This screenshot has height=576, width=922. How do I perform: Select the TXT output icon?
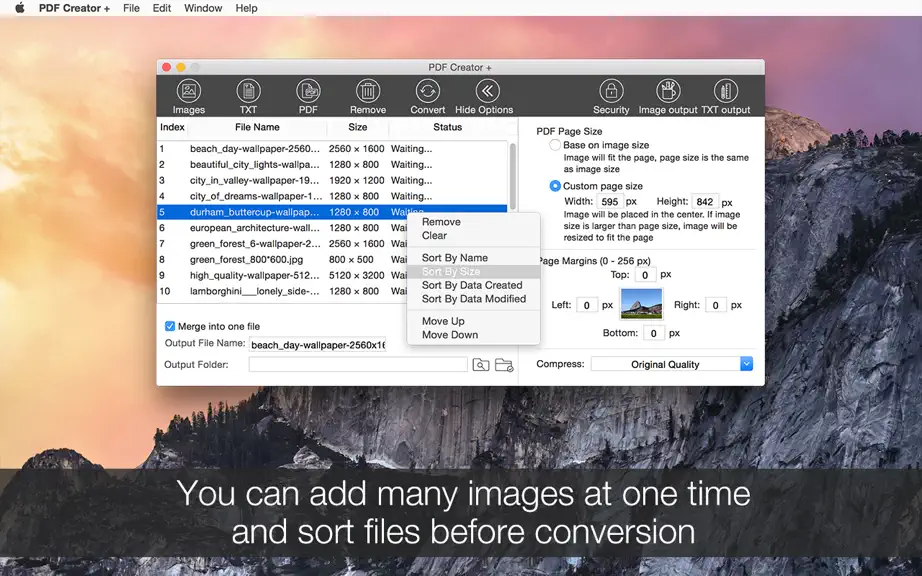[x=726, y=91]
